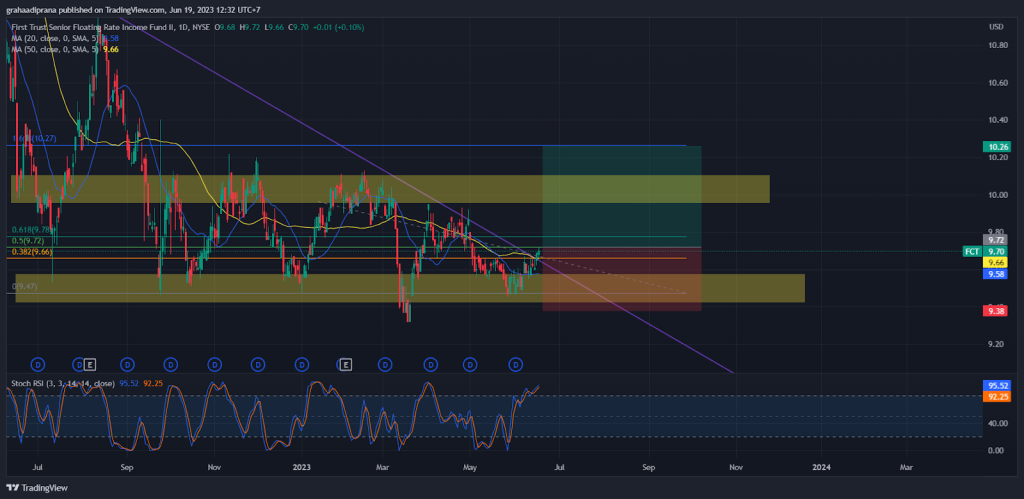Click the orange 92.25 Stoch RSI value label
Screen dimensions: 1024x499
[x=995, y=396]
